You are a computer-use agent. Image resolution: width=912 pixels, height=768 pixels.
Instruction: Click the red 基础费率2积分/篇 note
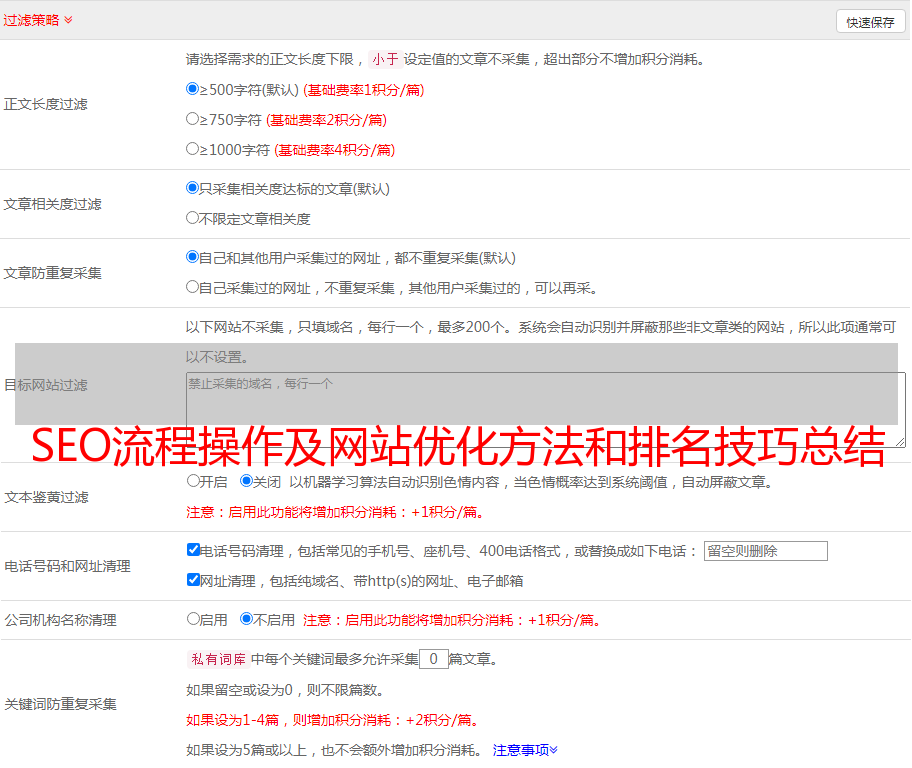click(x=326, y=120)
